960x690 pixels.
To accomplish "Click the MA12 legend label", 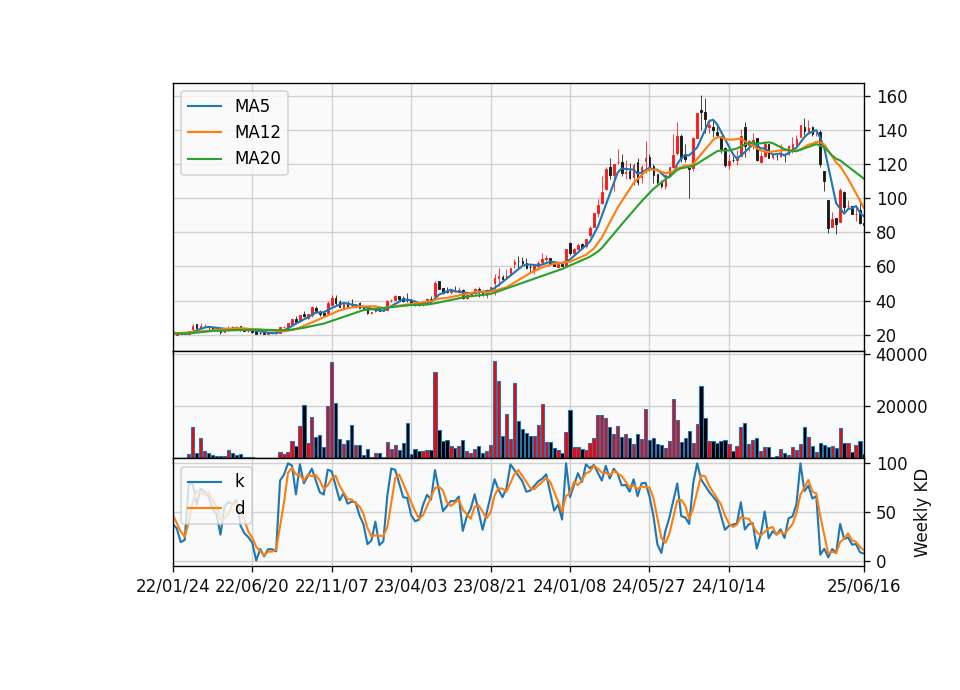I will click(257, 132).
